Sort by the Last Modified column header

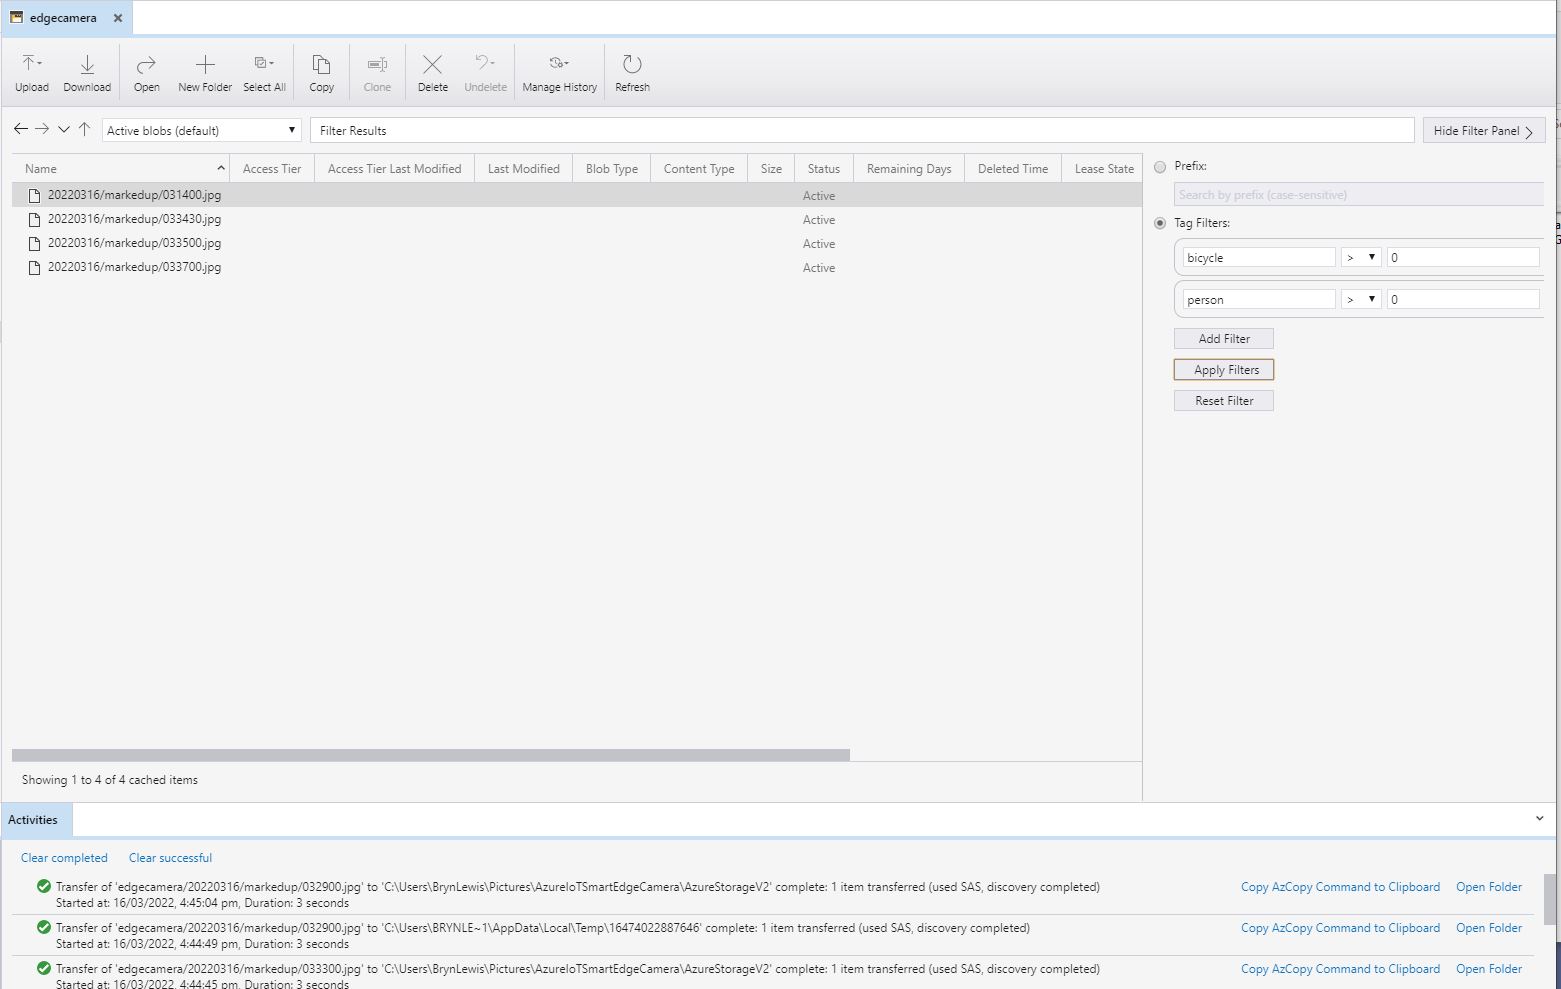point(523,169)
